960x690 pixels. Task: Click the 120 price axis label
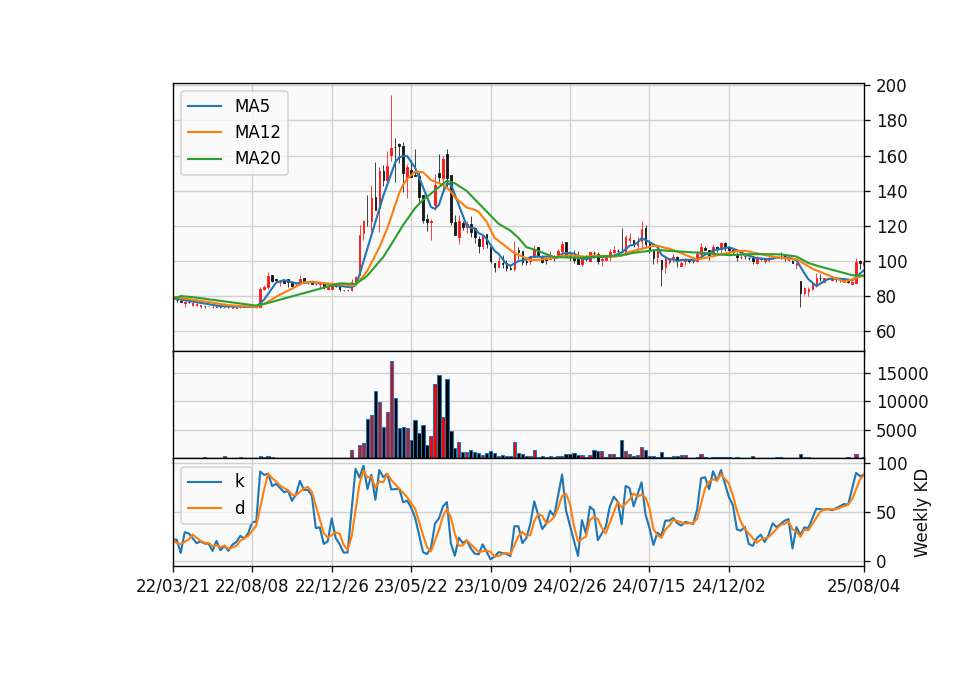tap(891, 227)
